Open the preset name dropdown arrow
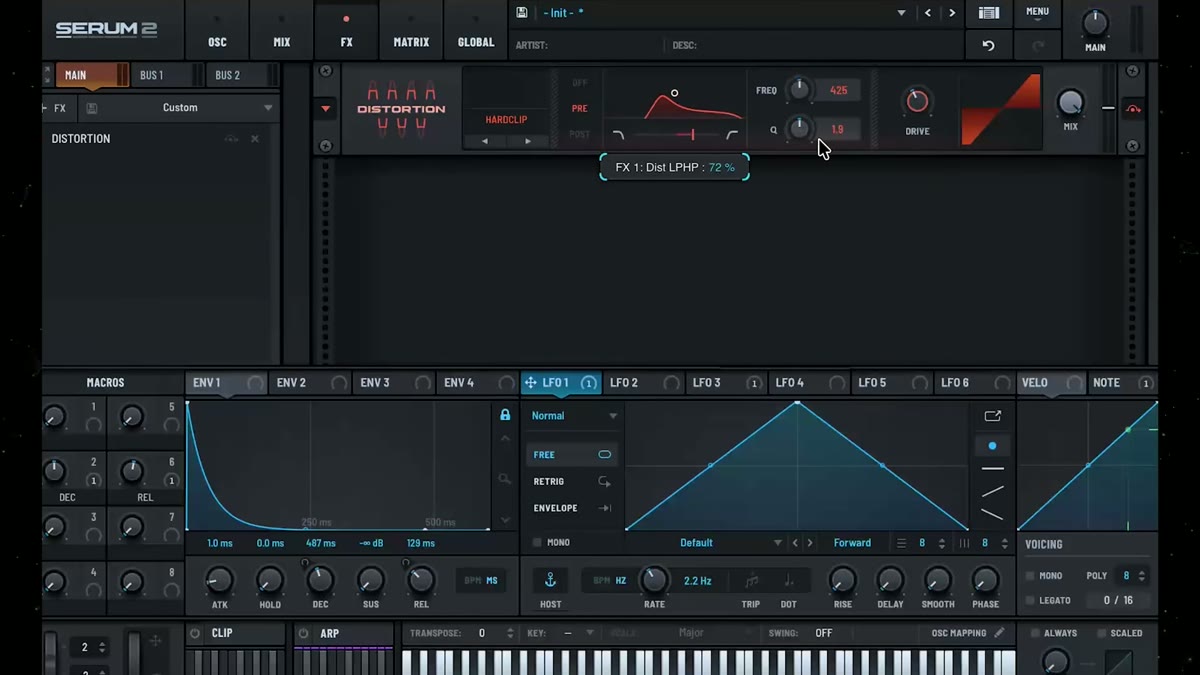 coord(901,13)
